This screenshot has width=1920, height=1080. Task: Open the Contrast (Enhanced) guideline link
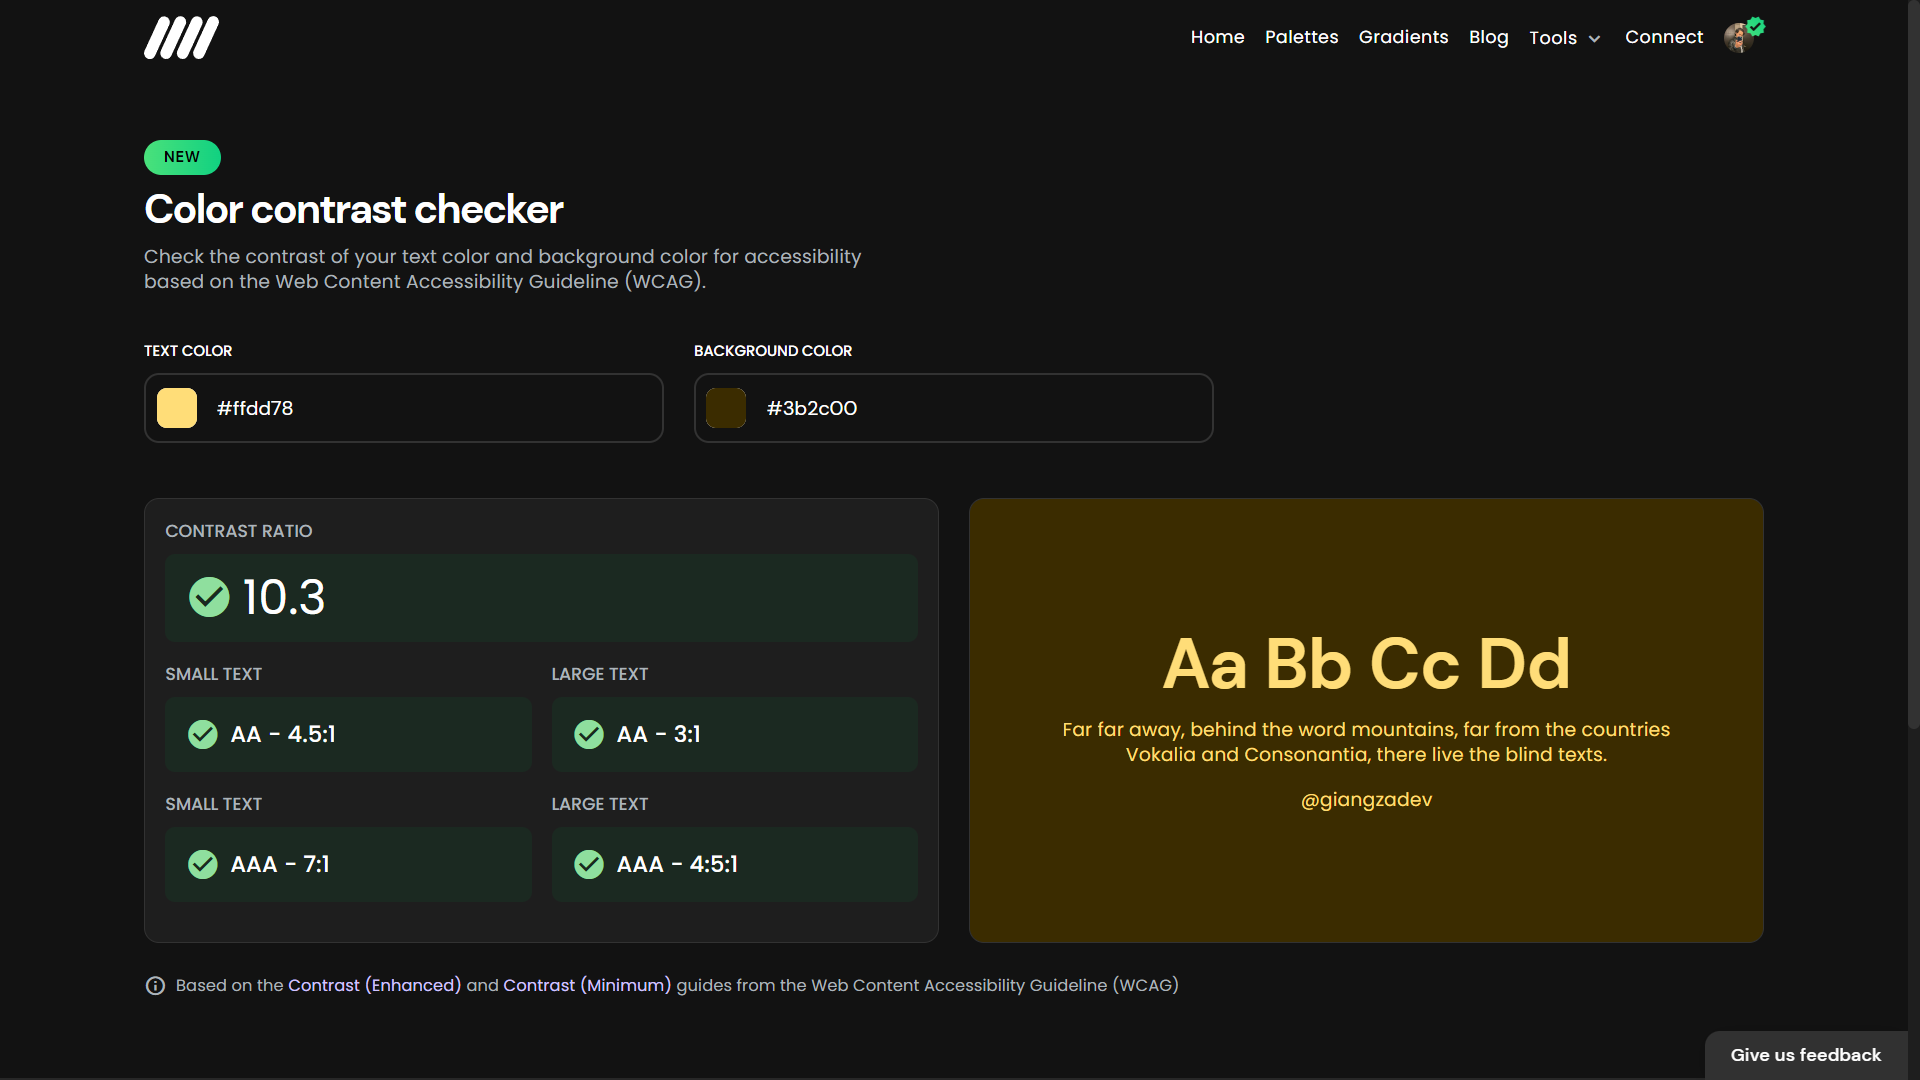tap(374, 985)
